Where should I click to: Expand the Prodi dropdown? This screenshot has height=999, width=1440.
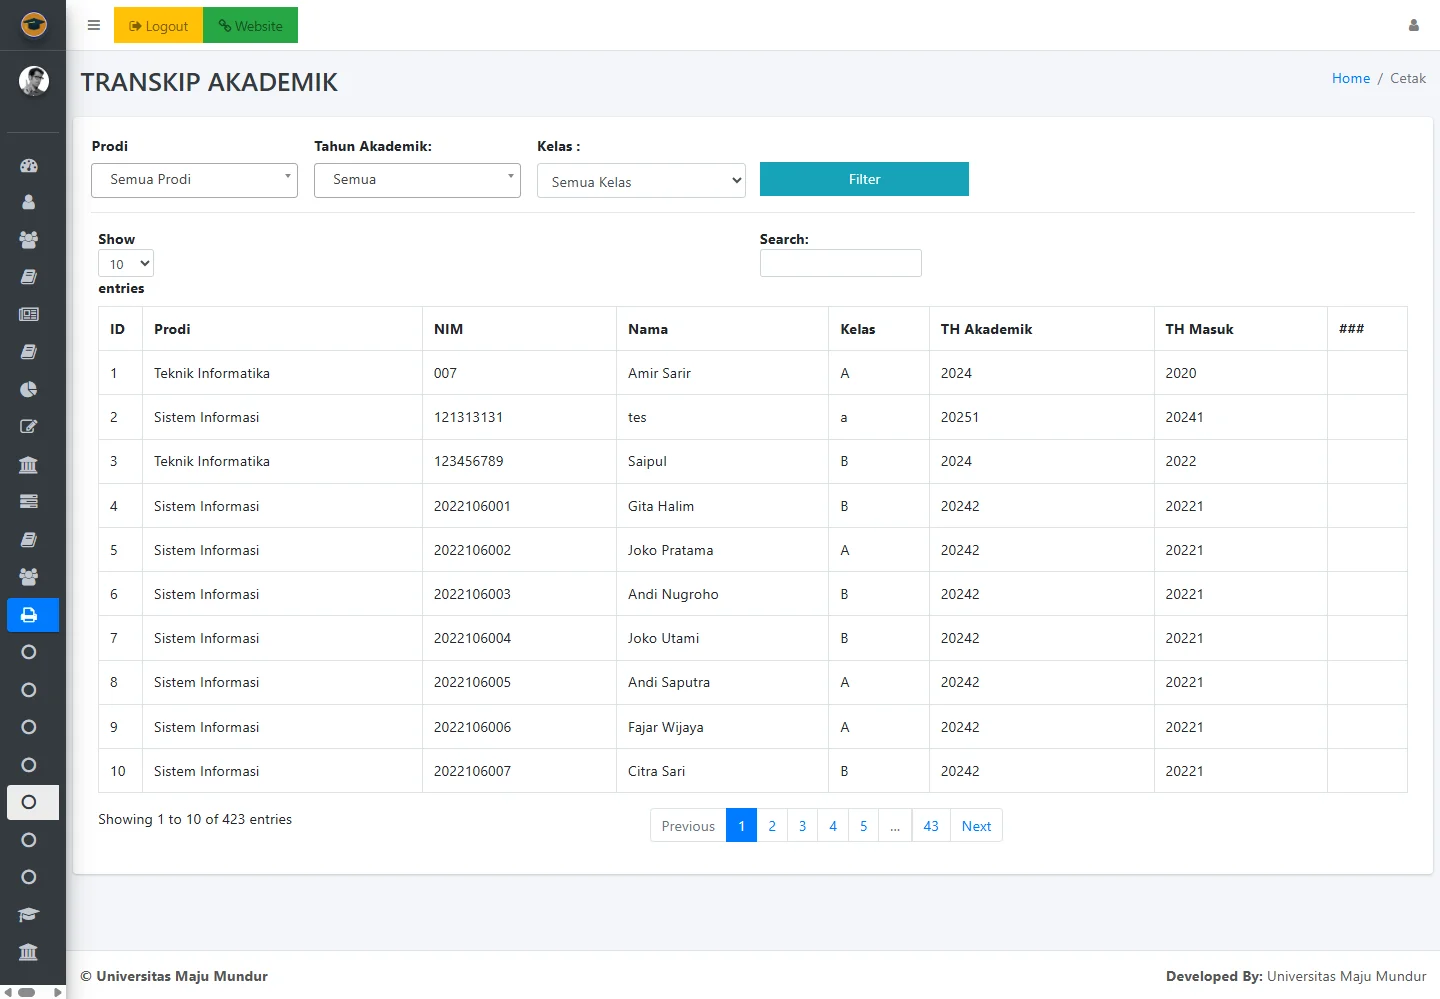click(x=194, y=180)
